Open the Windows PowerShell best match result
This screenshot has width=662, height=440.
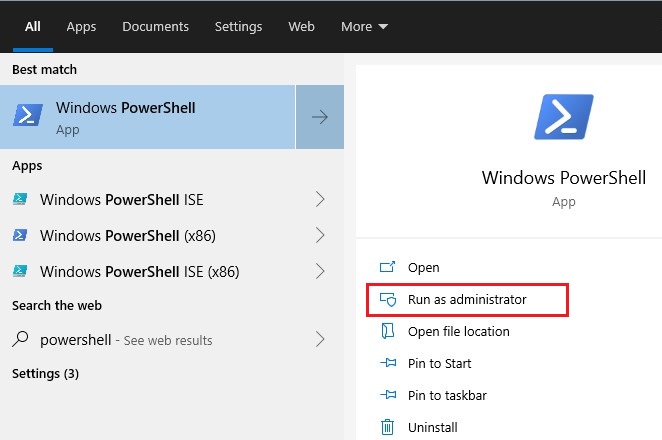(x=147, y=117)
